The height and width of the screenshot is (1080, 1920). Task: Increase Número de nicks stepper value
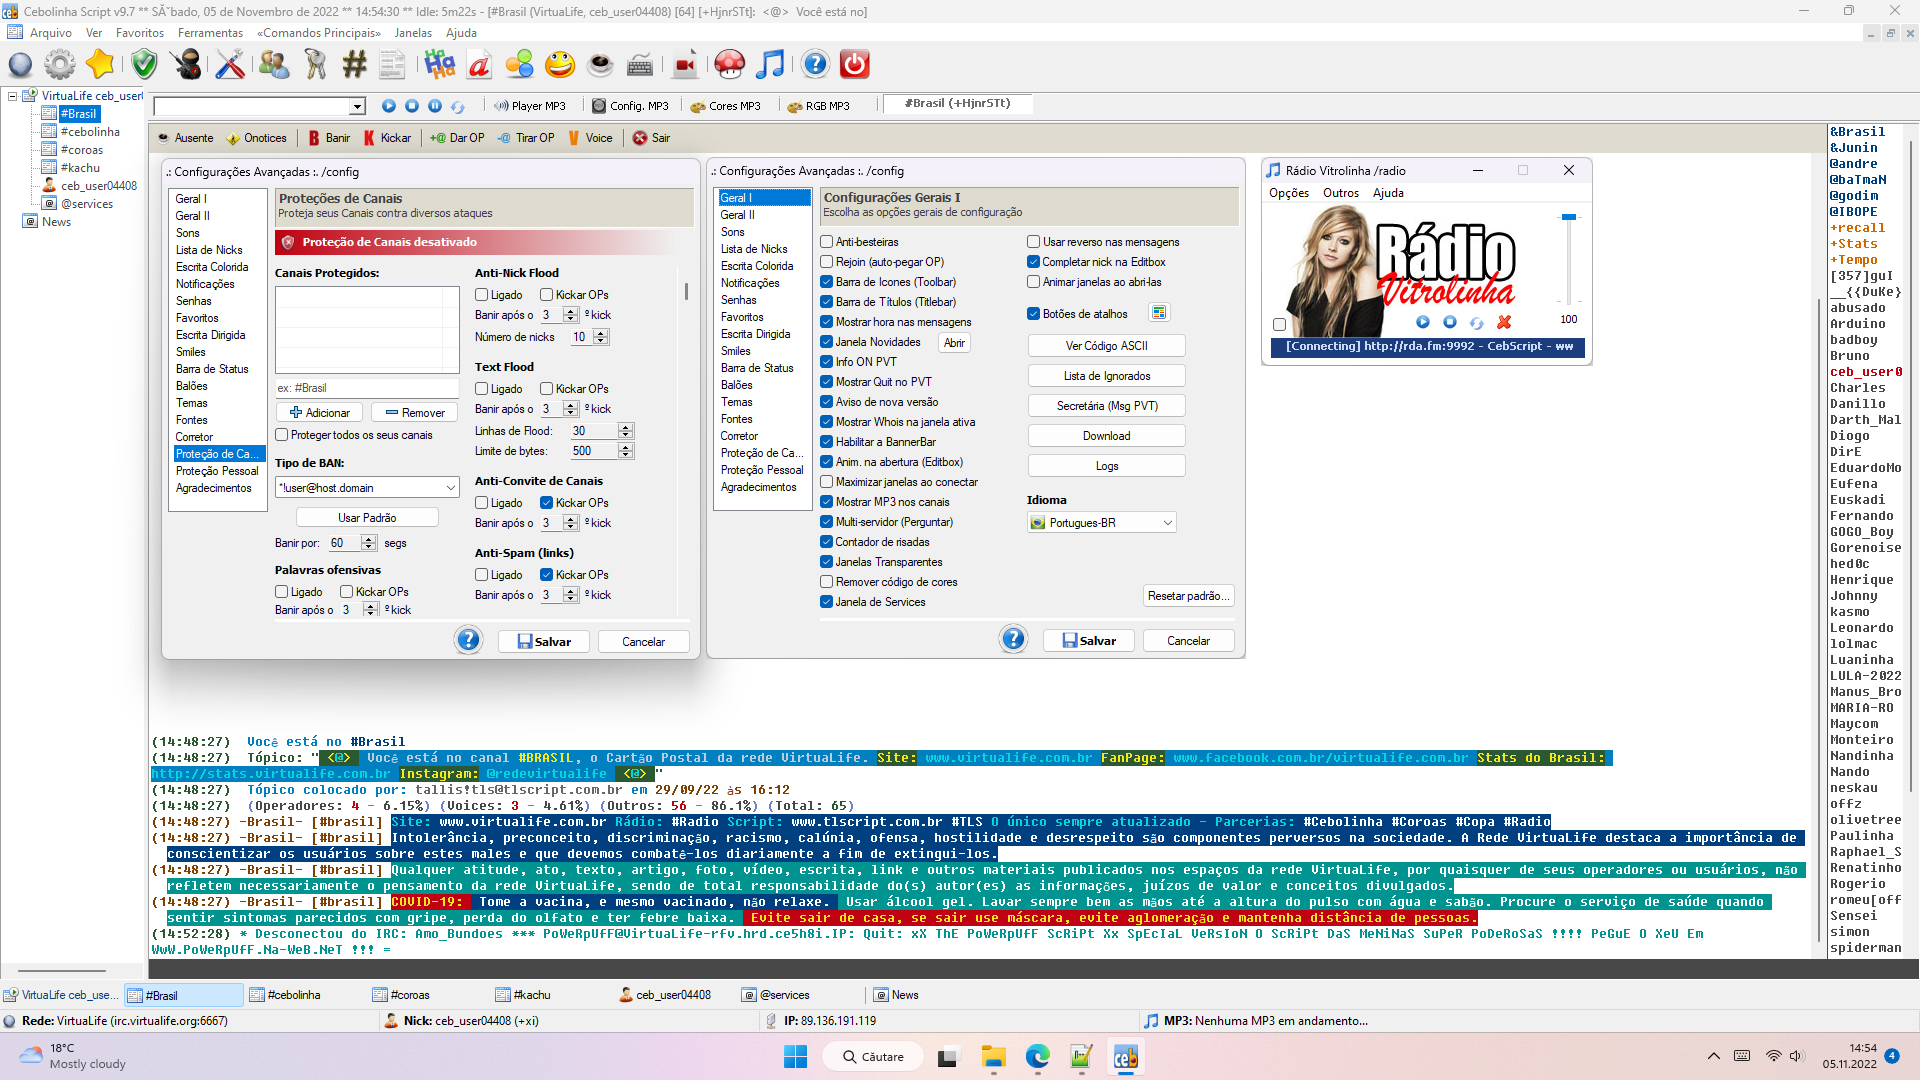[x=601, y=333]
